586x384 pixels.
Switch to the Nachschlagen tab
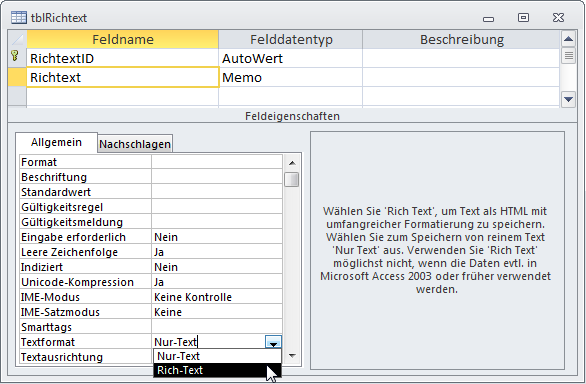[135, 144]
